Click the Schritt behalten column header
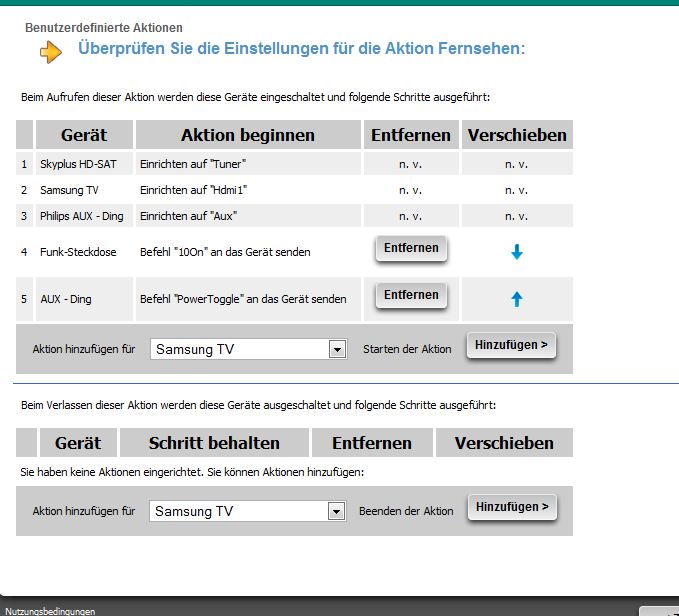This screenshot has width=679, height=616. pyautogui.click(x=214, y=443)
